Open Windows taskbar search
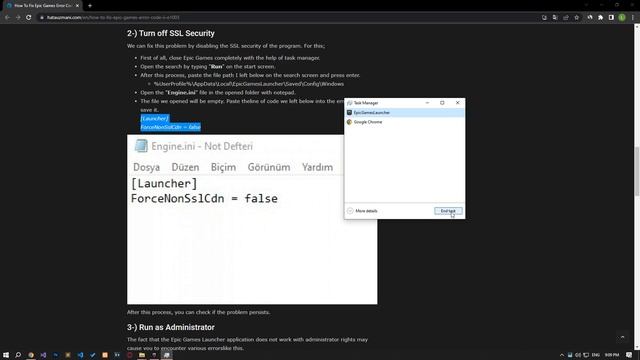The height and width of the screenshot is (360, 640). click(x=18, y=355)
